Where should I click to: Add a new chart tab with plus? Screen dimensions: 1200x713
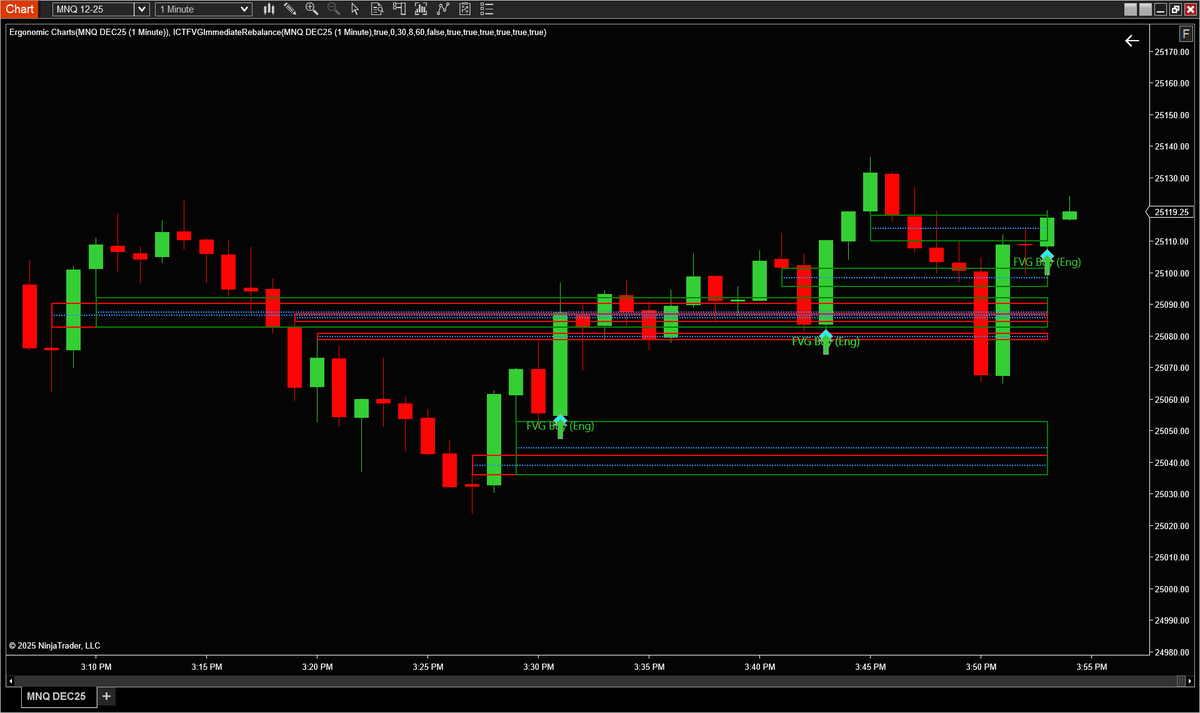[x=106, y=696]
